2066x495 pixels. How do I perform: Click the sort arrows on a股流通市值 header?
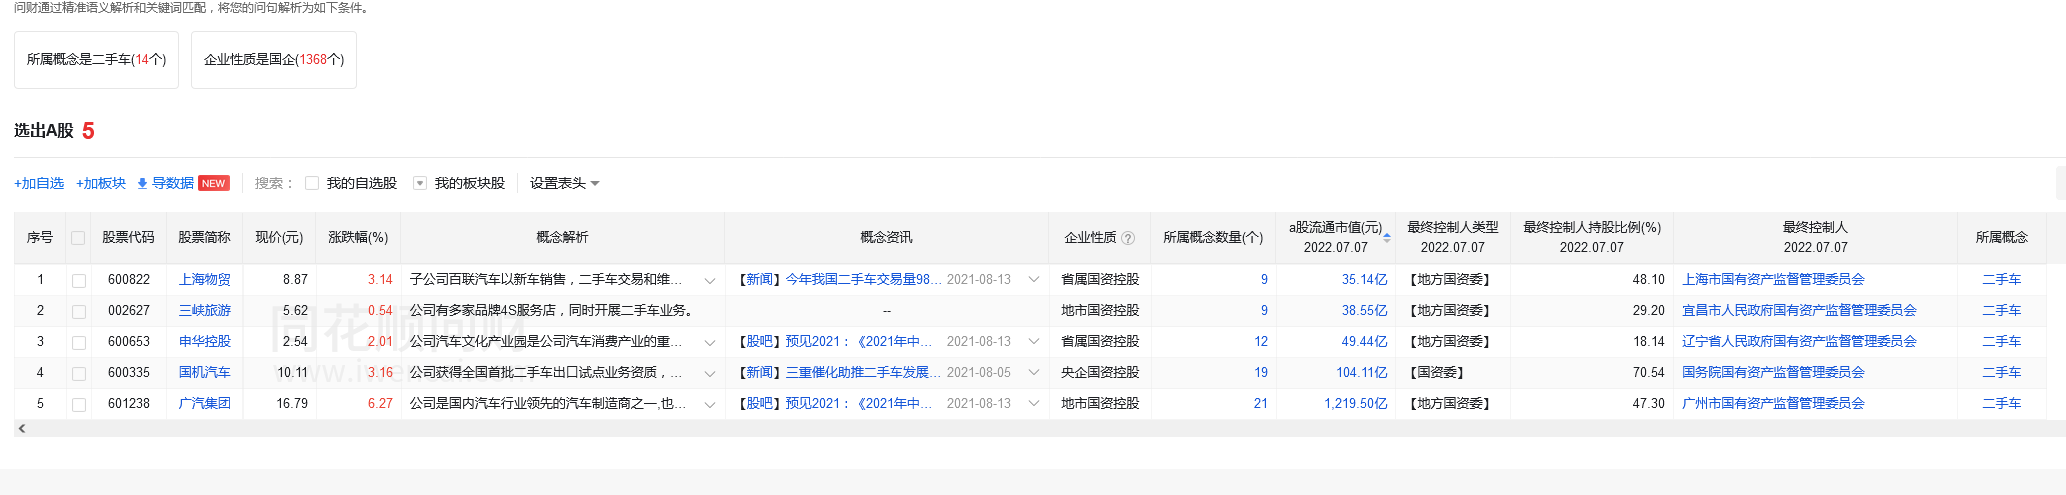point(1387,237)
